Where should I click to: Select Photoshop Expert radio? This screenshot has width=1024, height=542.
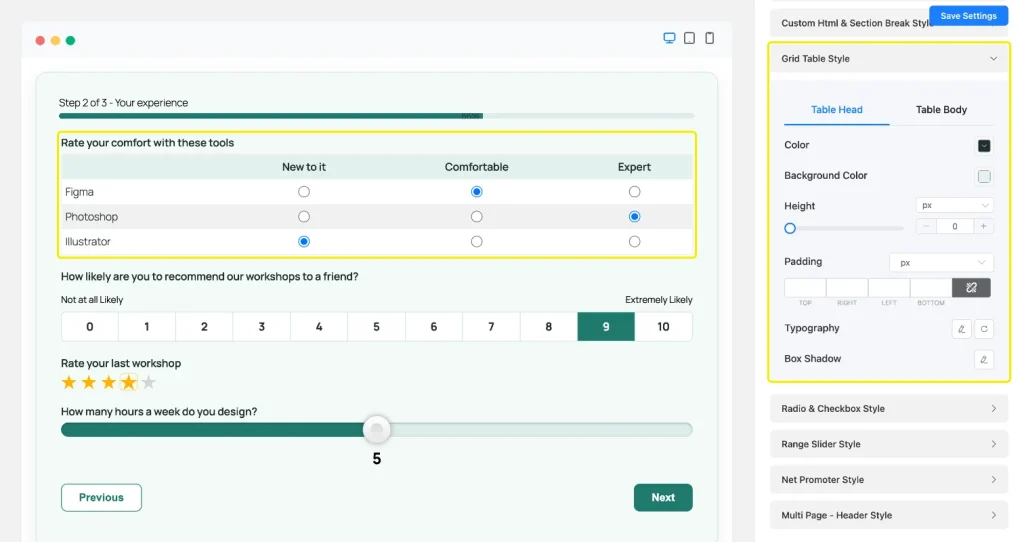[x=634, y=217]
